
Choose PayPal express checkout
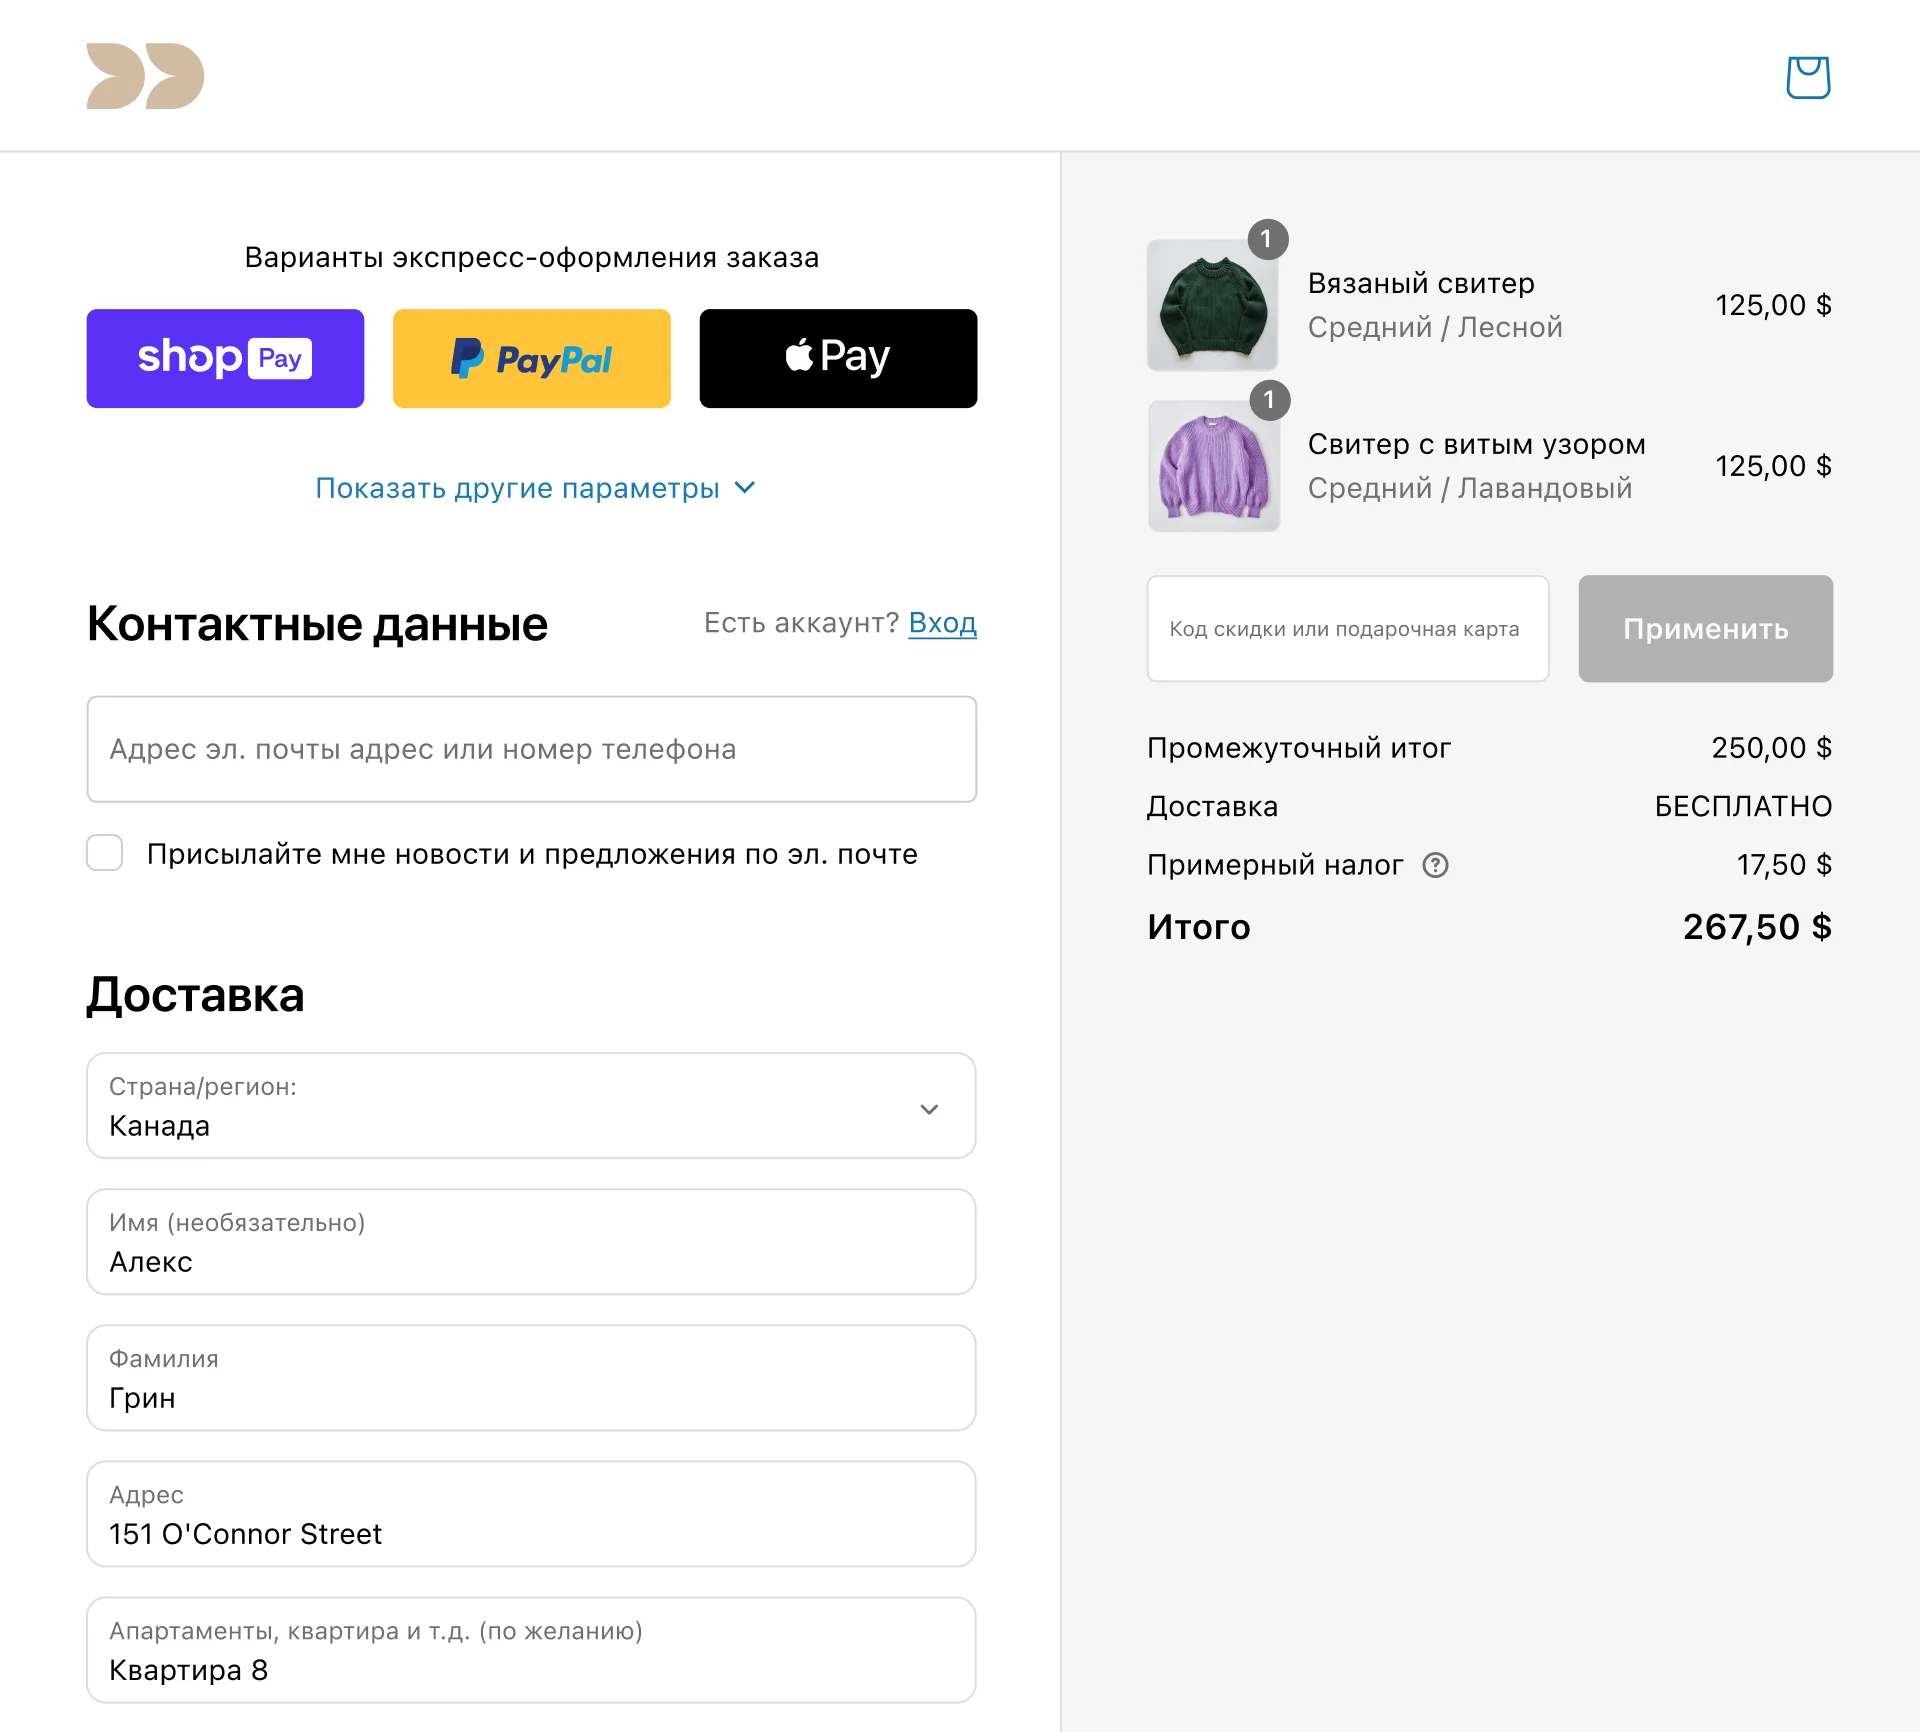click(x=531, y=358)
